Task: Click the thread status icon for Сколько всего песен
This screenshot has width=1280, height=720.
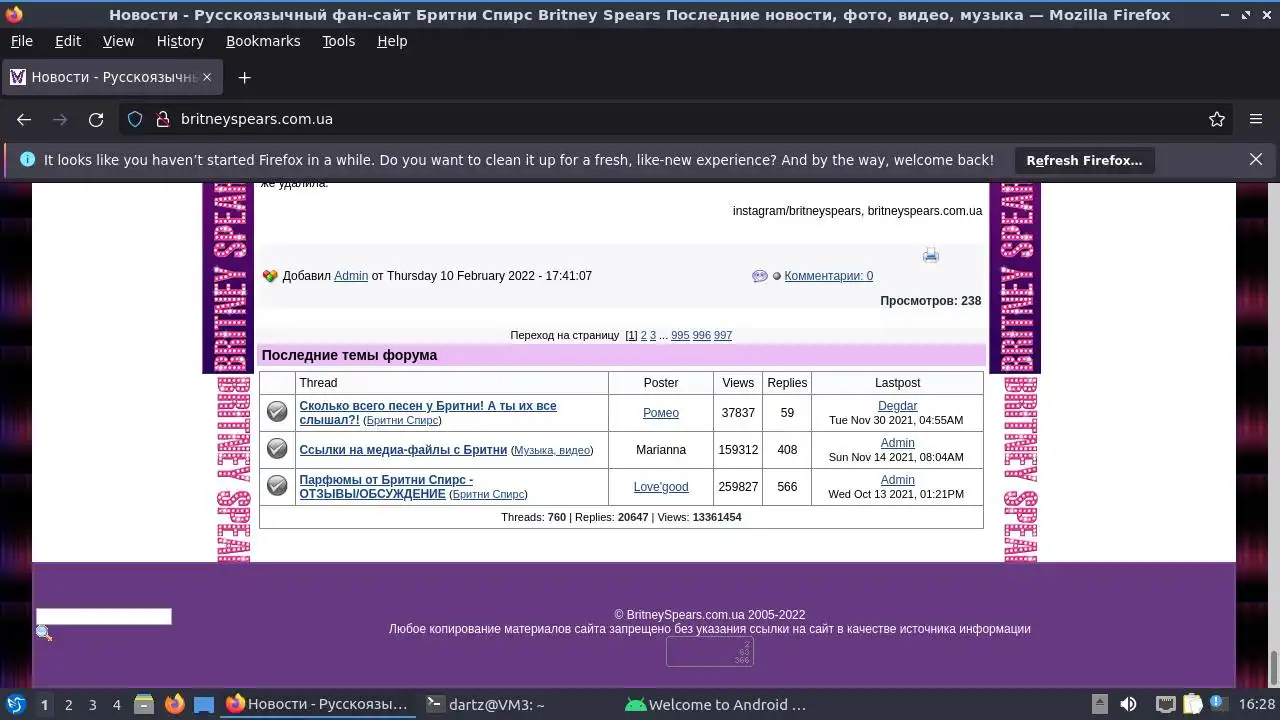Action: [x=277, y=411]
